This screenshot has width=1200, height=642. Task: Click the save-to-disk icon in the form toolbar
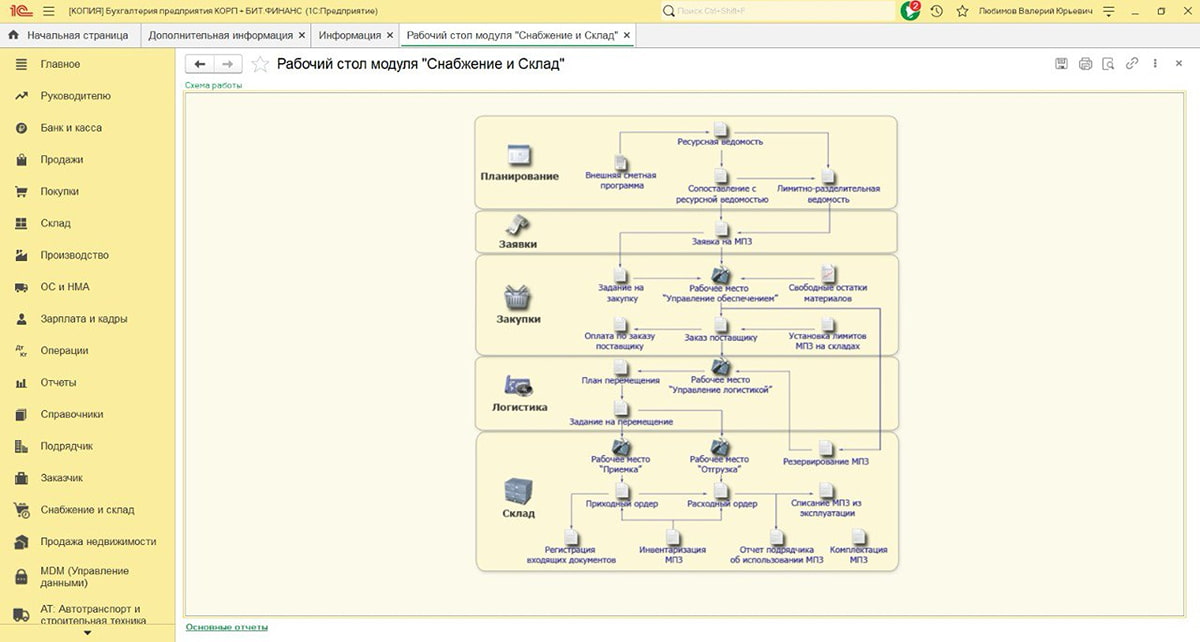(x=1062, y=64)
